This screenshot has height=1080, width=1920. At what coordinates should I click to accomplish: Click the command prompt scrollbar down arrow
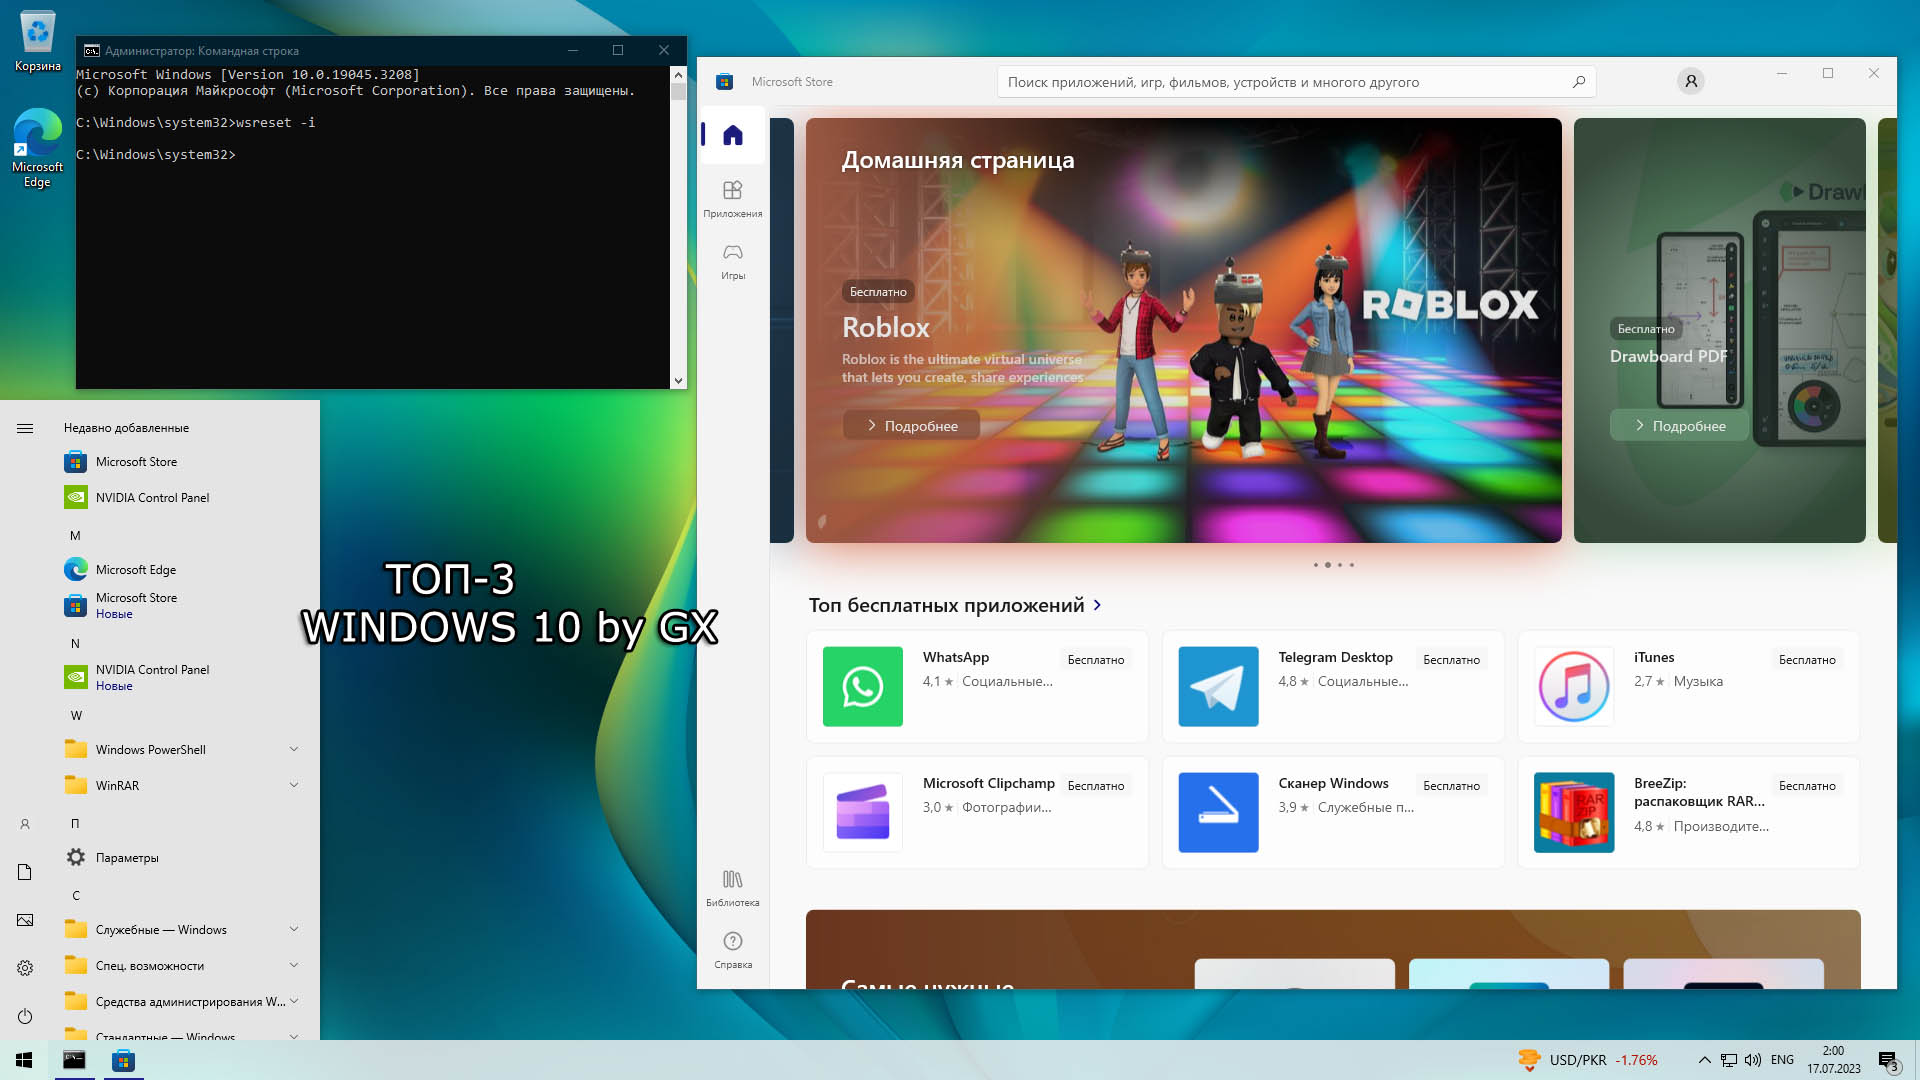coord(679,380)
